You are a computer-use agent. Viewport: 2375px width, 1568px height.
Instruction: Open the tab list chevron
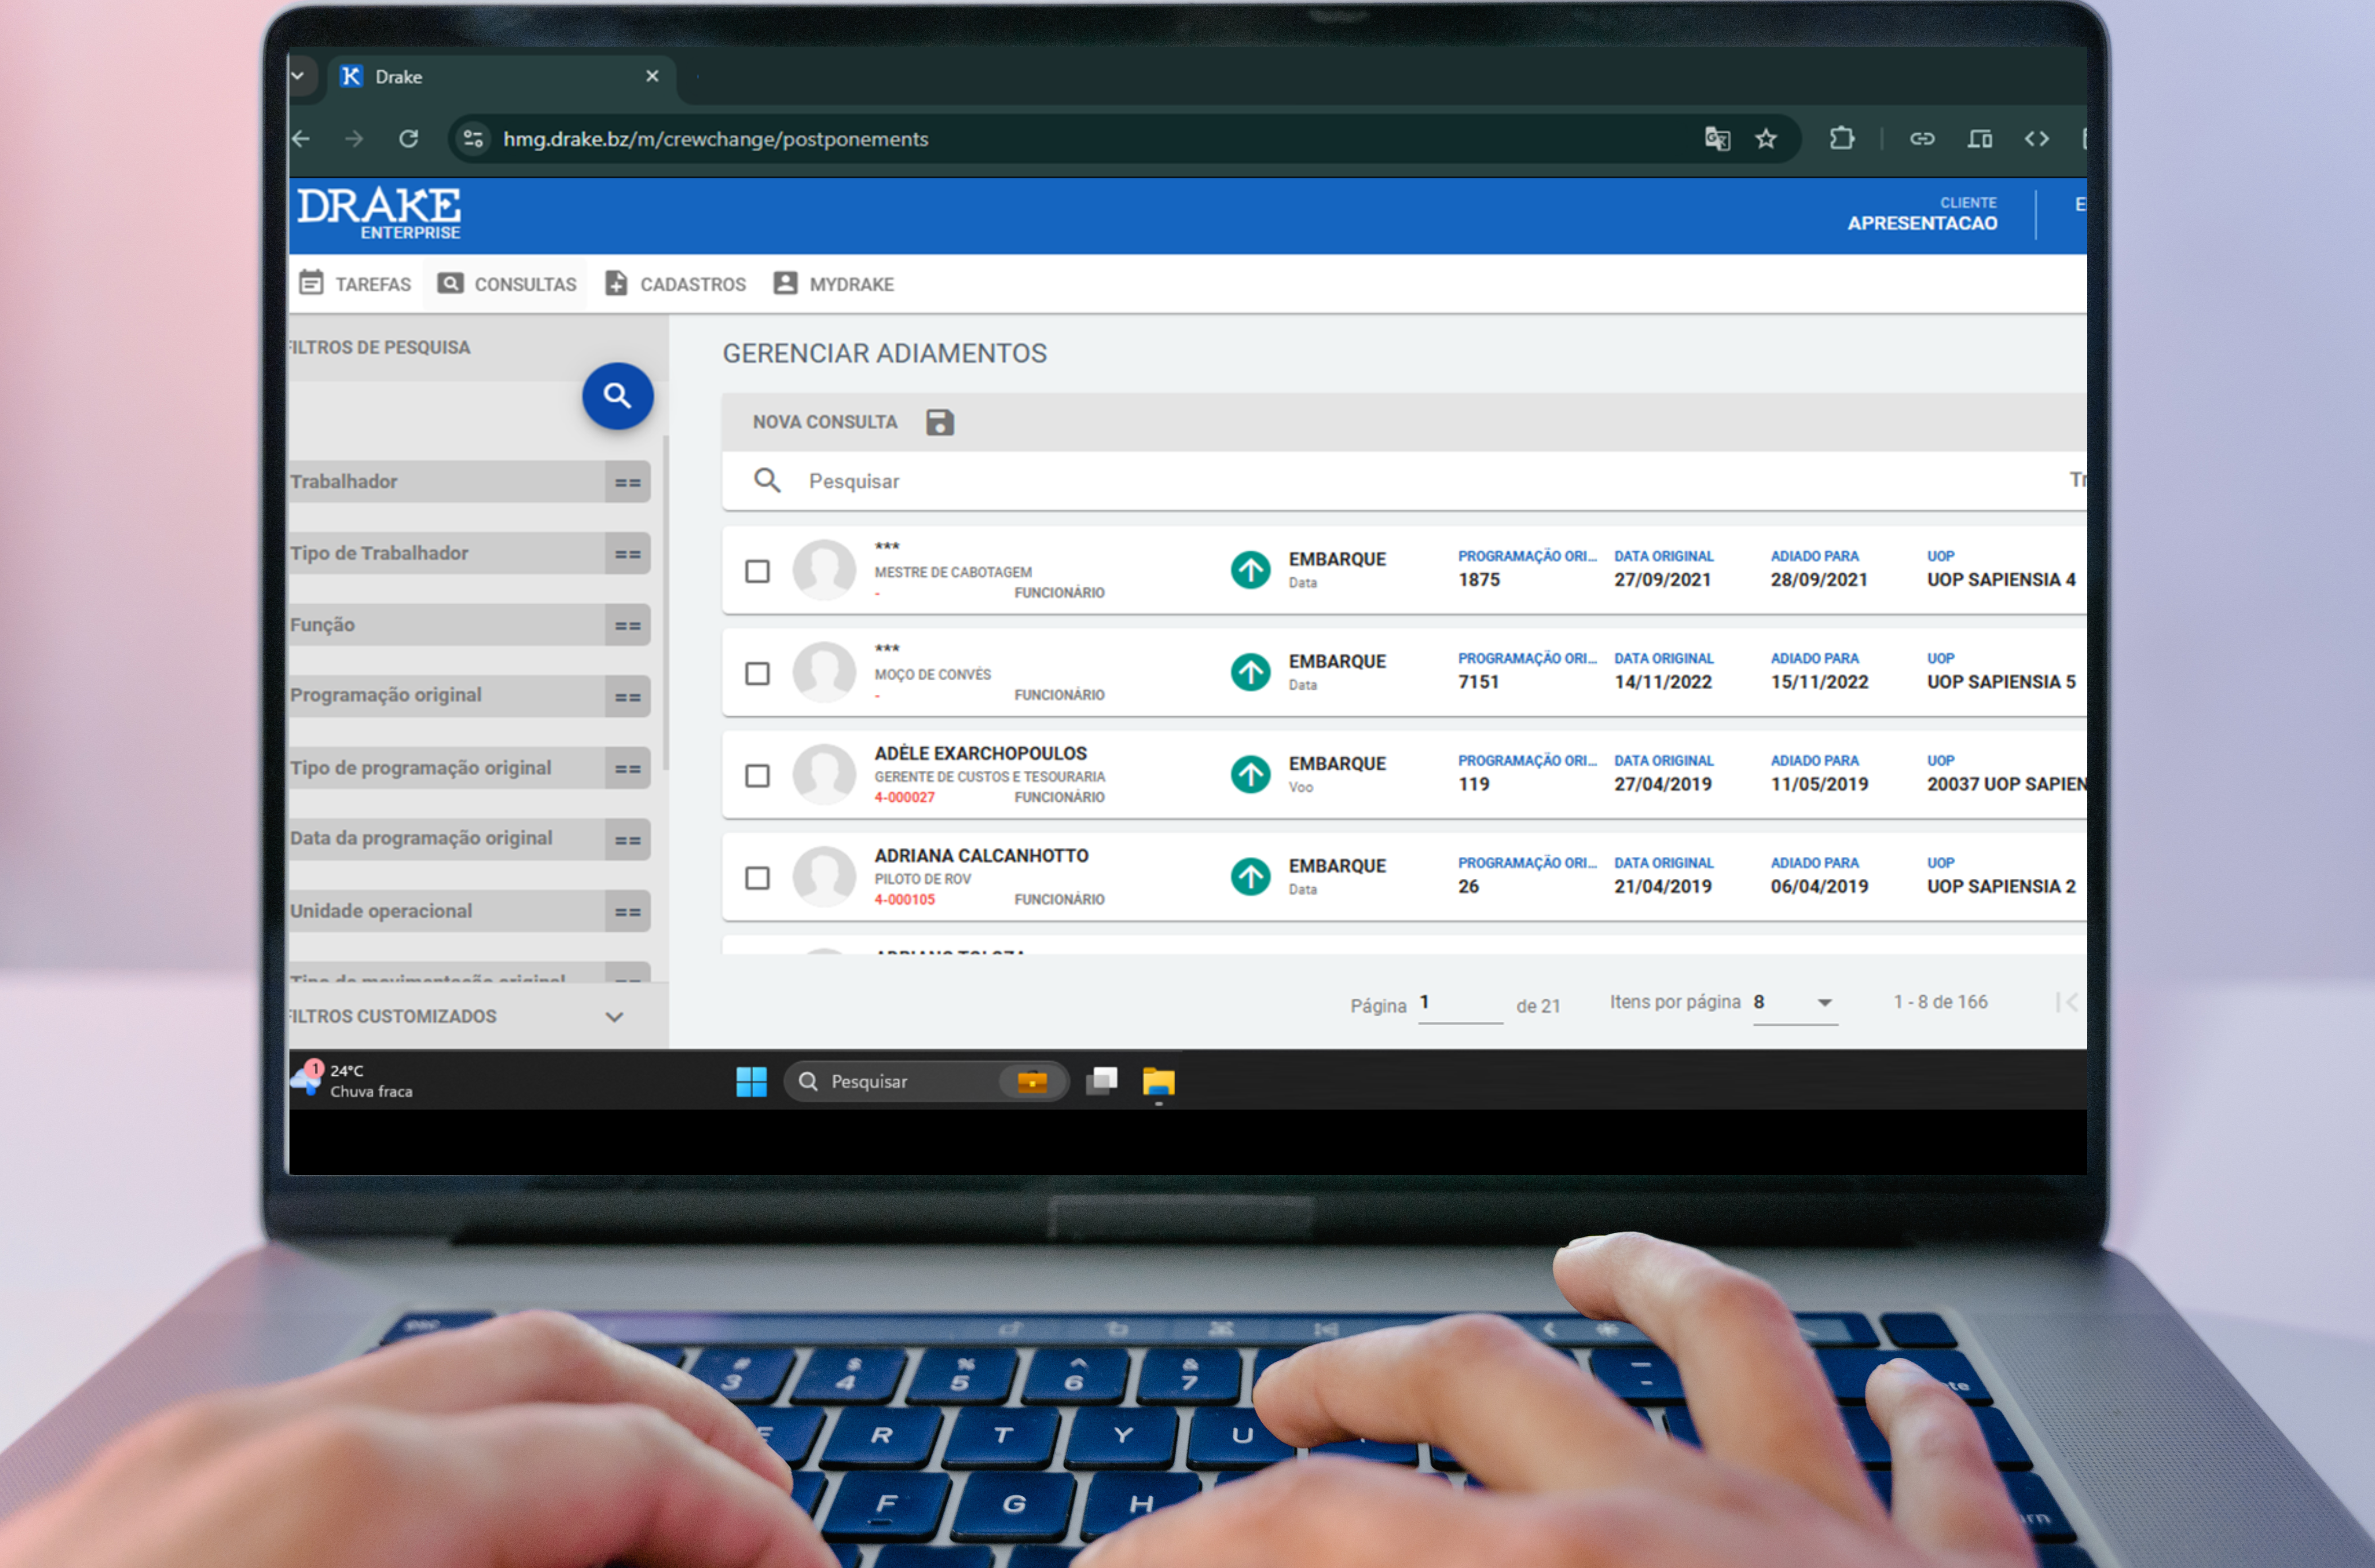pyautogui.click(x=297, y=76)
